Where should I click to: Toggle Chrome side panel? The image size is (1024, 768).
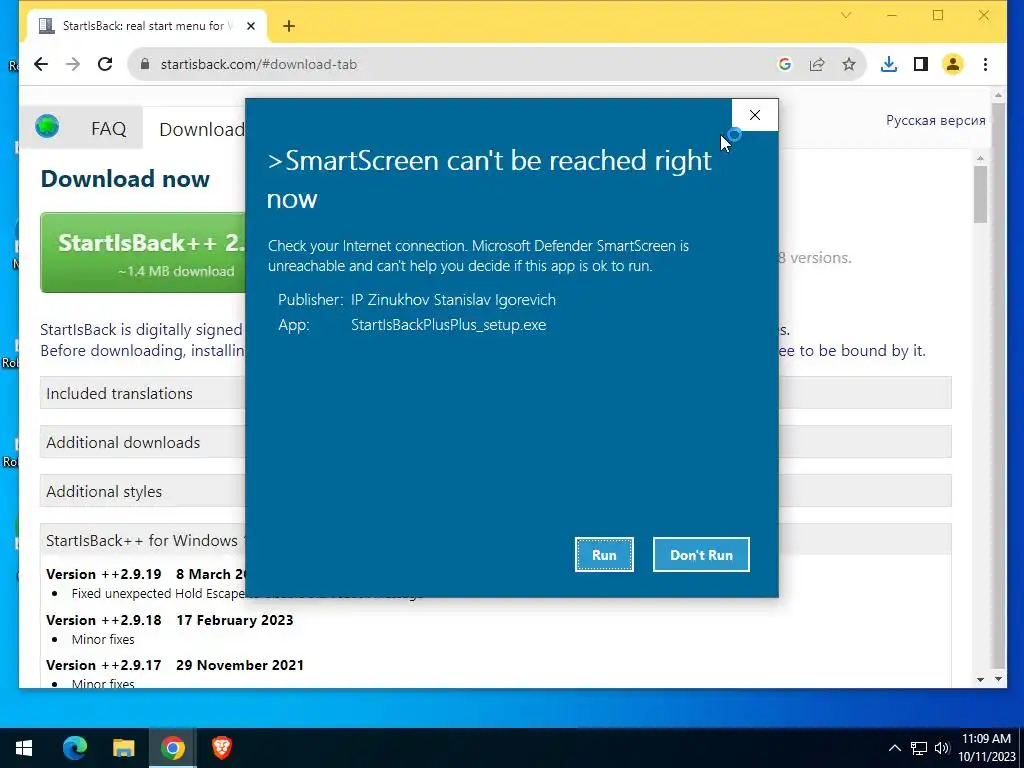[921, 64]
